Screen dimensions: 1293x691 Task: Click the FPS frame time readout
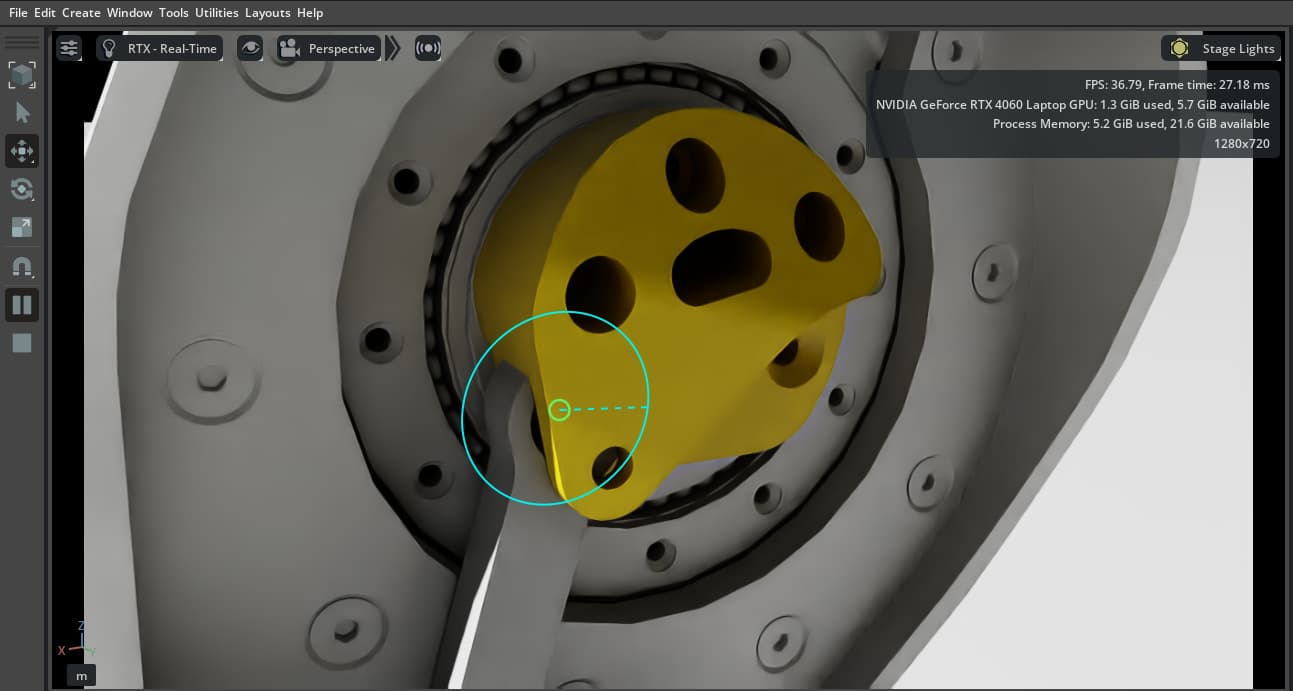pyautogui.click(x=1177, y=85)
